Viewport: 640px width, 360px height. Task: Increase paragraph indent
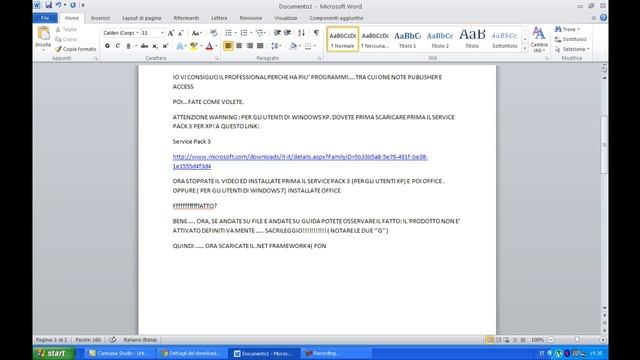tap(287, 33)
